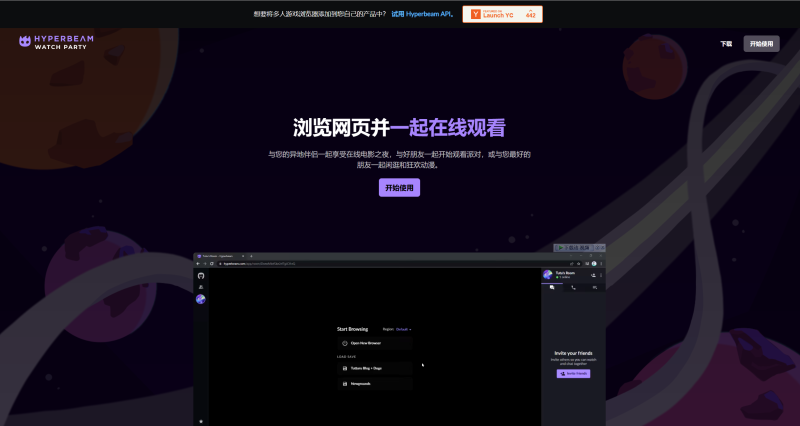Click the round room avatar in demo sidebar
800x426 pixels.
(201, 299)
